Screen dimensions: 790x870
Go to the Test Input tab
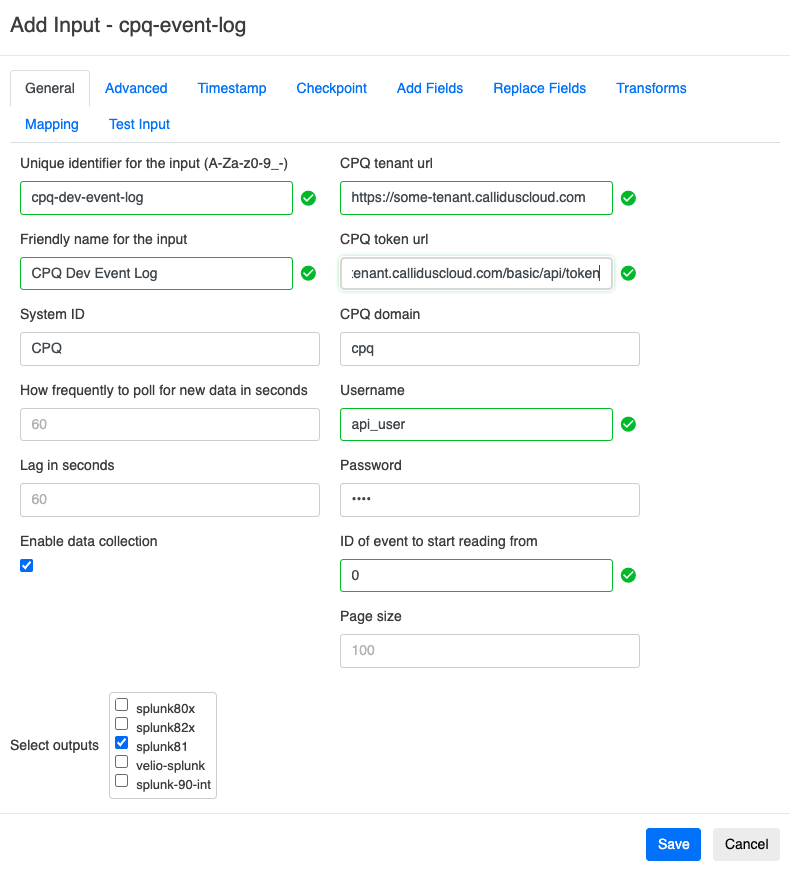tap(139, 124)
